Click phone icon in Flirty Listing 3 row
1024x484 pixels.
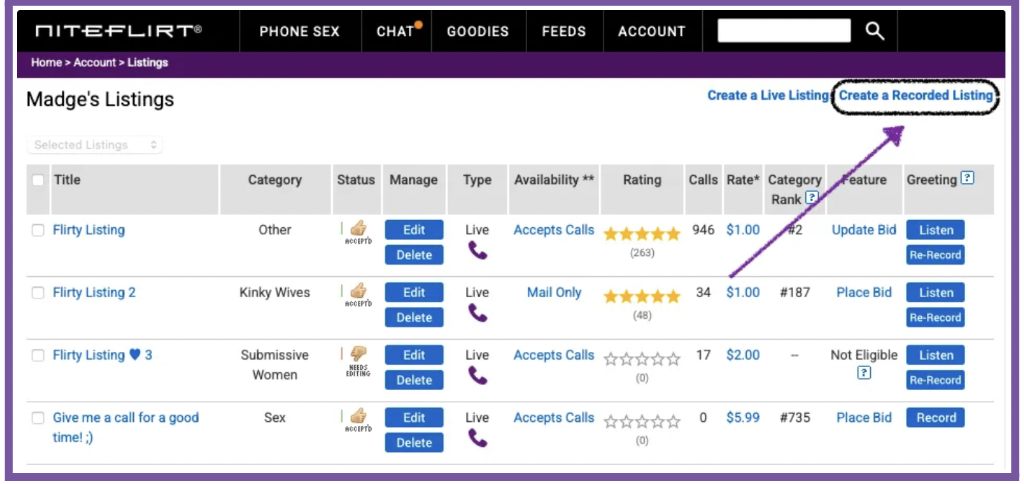(477, 376)
